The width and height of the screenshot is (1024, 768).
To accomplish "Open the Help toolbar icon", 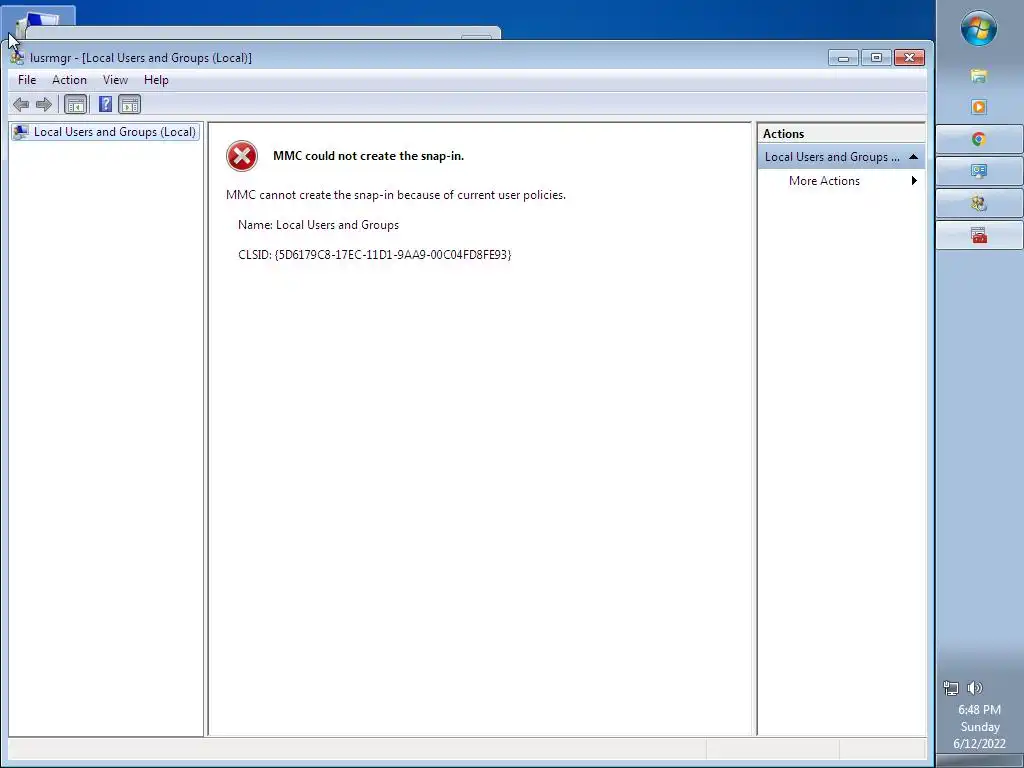I will pos(105,104).
